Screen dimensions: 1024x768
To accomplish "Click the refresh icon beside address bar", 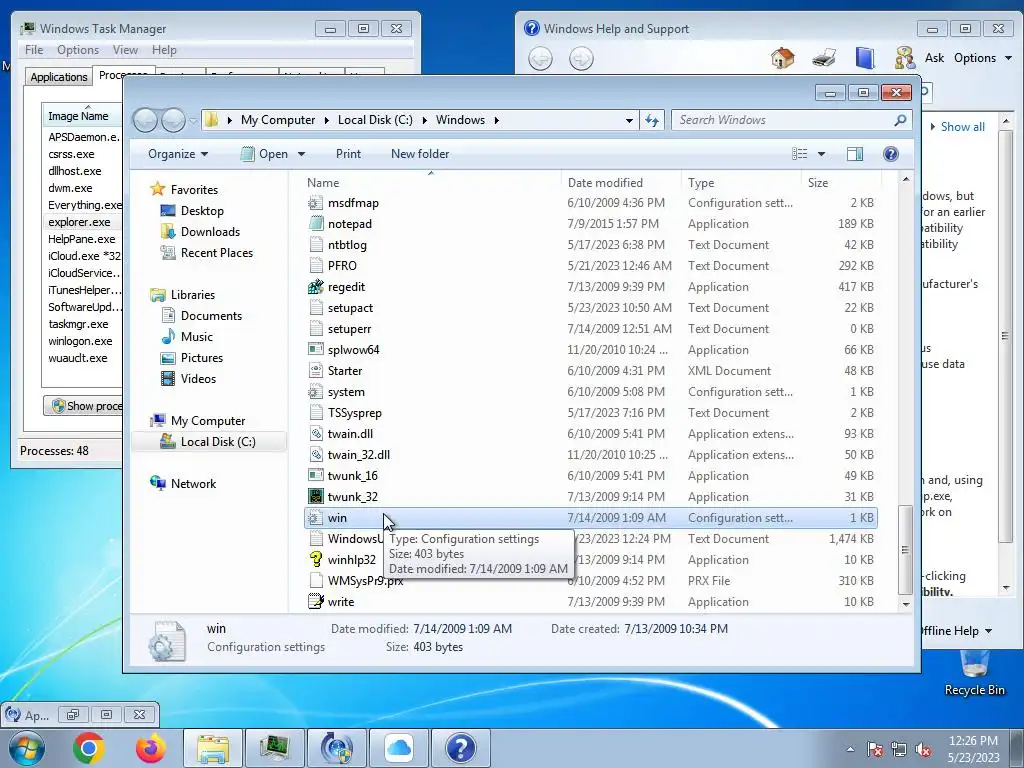I will (652, 120).
